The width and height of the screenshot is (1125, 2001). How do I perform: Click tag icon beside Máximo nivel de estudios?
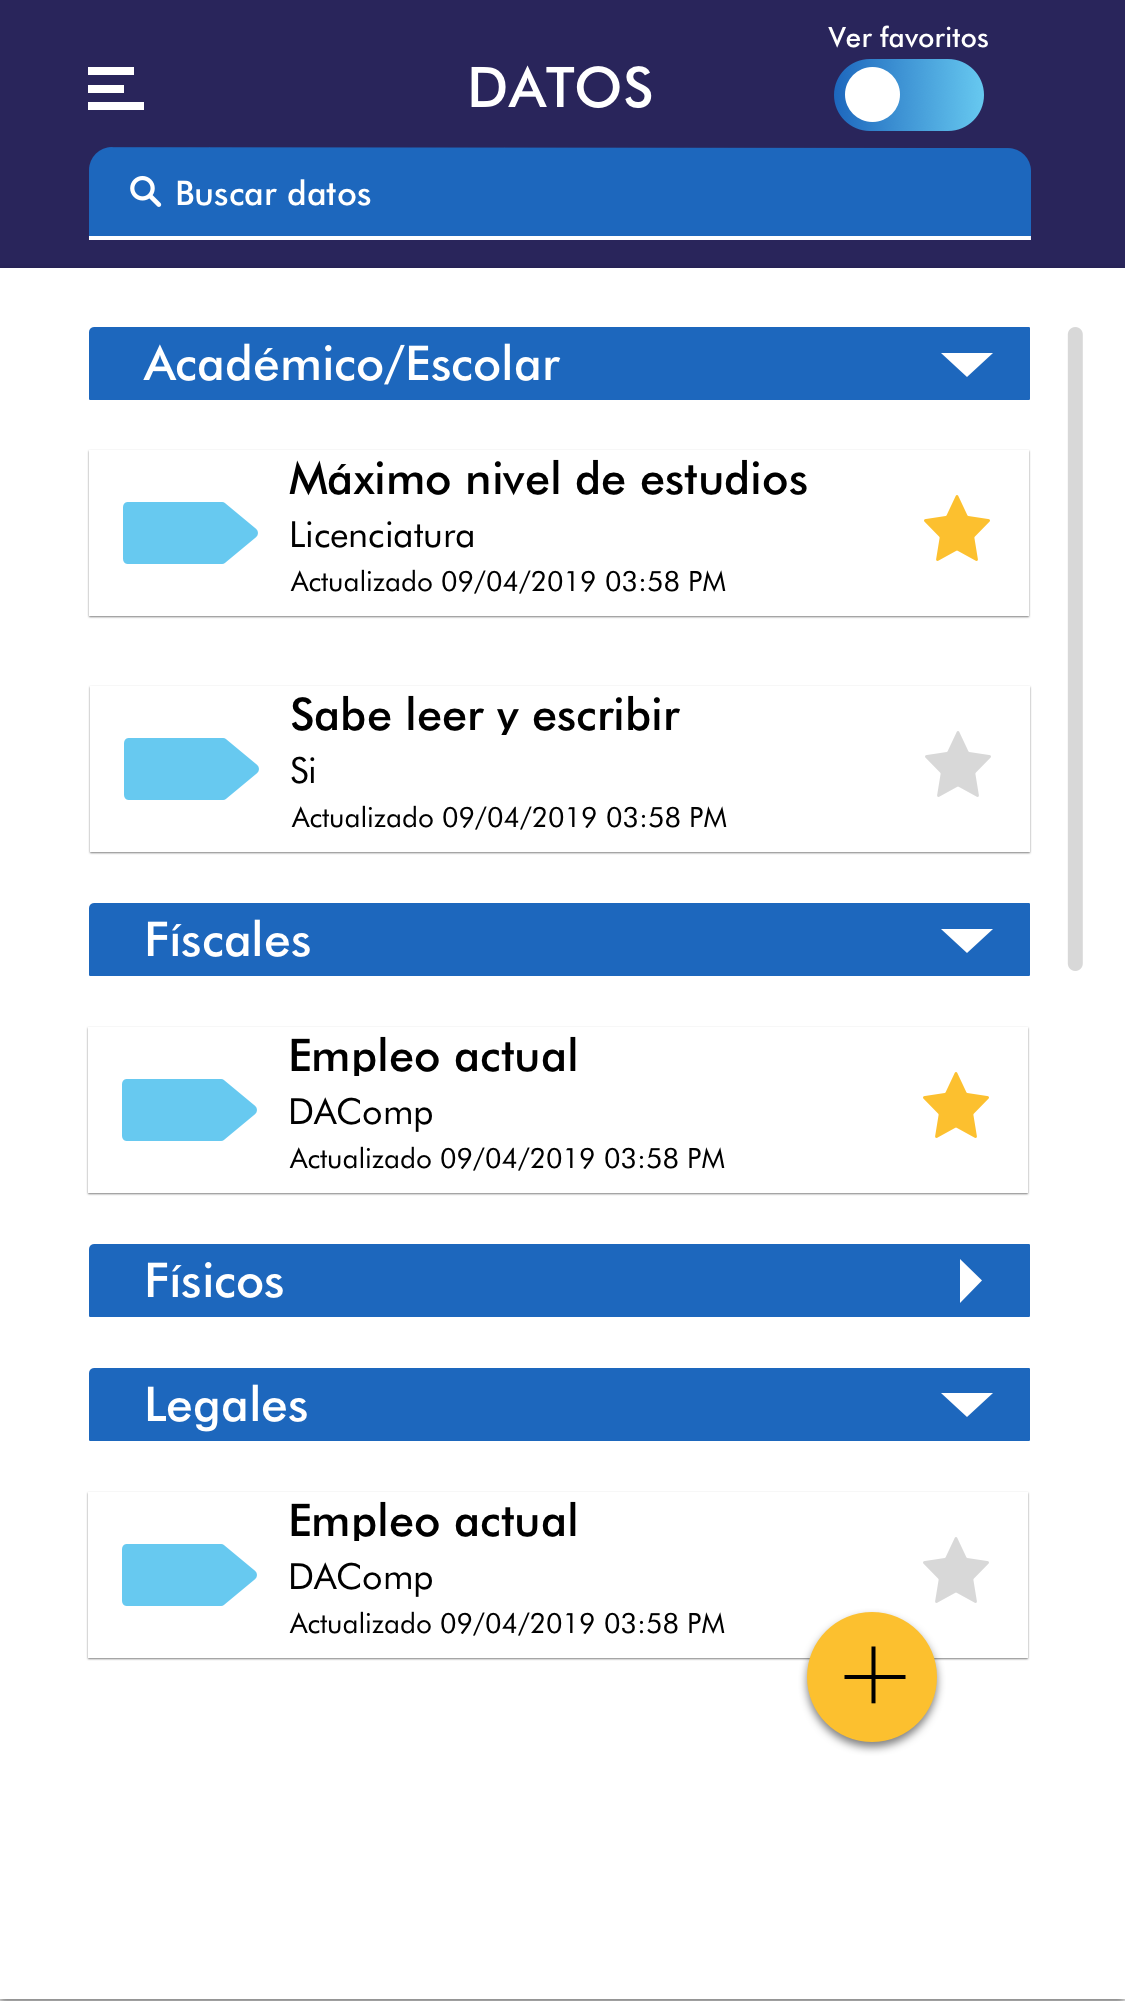[x=189, y=533]
